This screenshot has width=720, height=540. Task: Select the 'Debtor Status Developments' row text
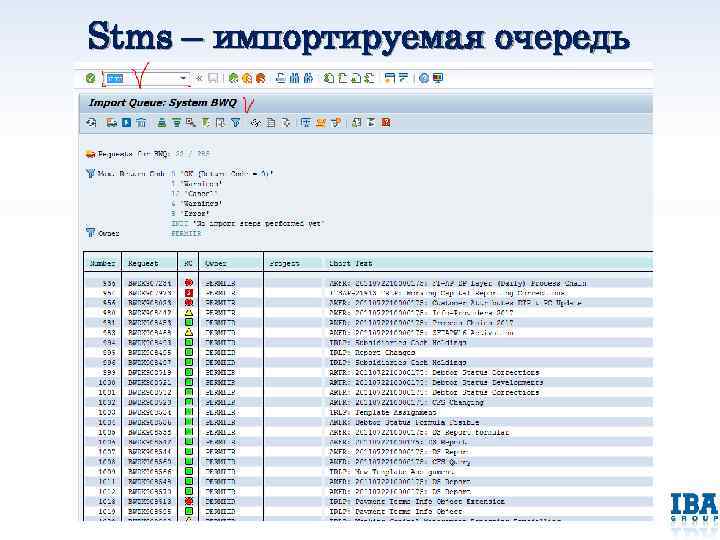(436, 382)
